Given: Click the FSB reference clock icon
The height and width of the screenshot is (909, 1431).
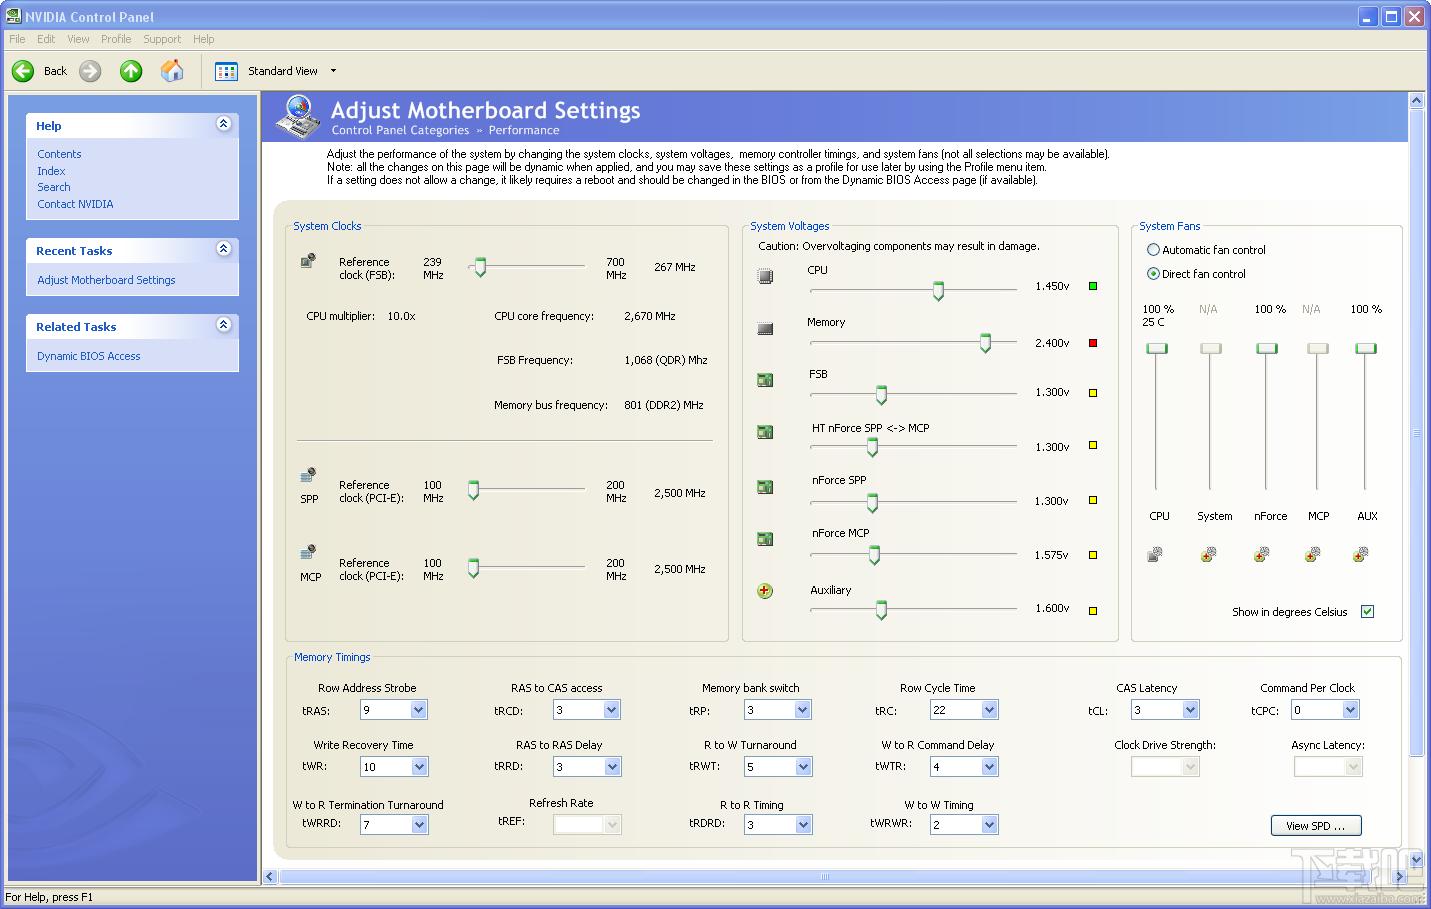Looking at the screenshot, I should coord(308,261).
